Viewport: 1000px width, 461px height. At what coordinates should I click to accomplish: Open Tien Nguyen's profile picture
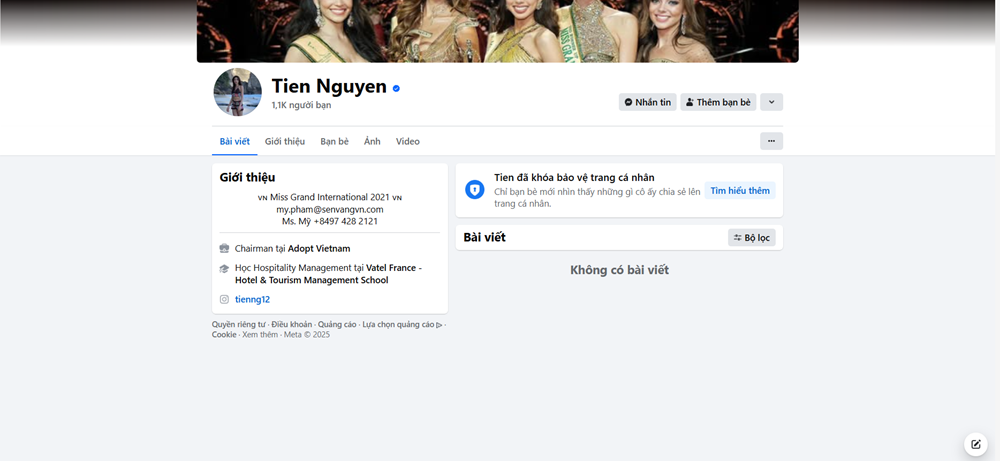237,92
